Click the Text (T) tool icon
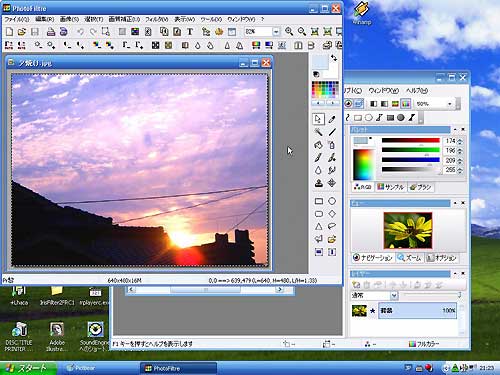 (x=190, y=32)
